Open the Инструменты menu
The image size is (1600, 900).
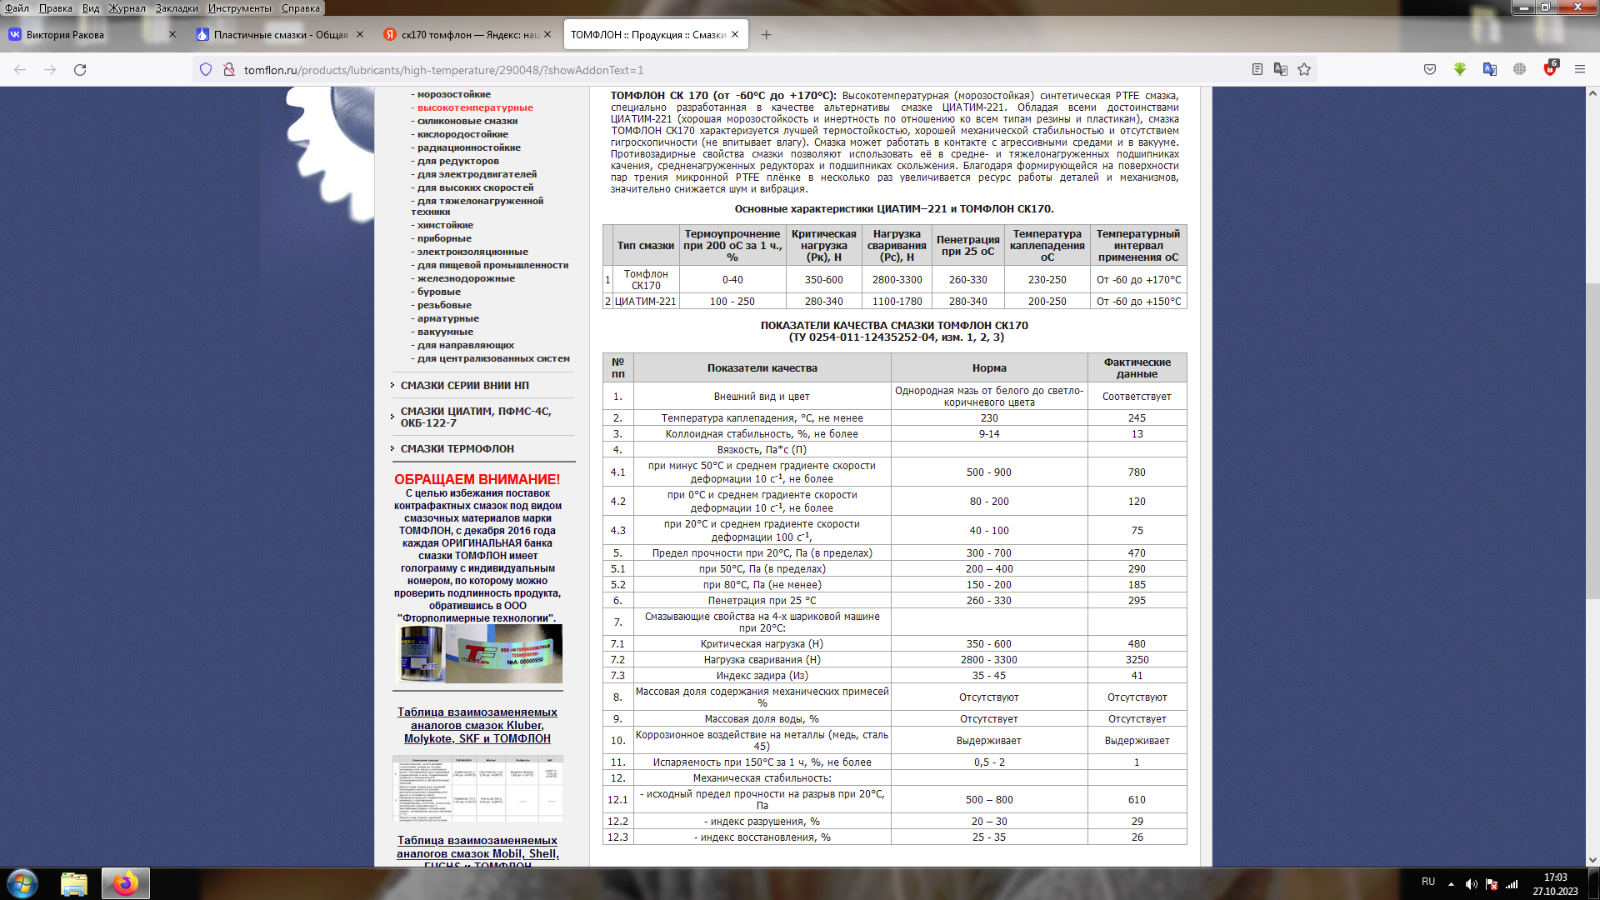(x=240, y=8)
